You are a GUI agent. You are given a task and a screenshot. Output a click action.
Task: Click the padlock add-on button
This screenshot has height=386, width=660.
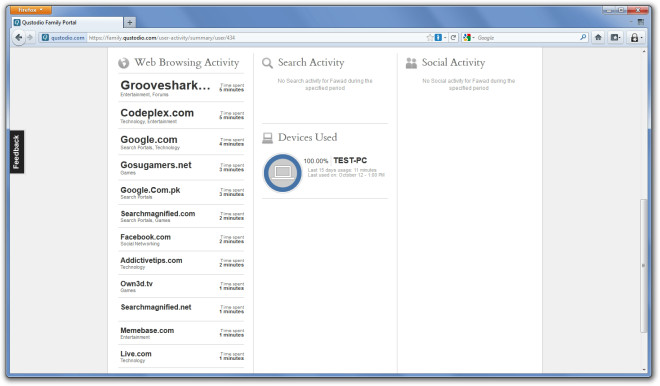pos(636,38)
